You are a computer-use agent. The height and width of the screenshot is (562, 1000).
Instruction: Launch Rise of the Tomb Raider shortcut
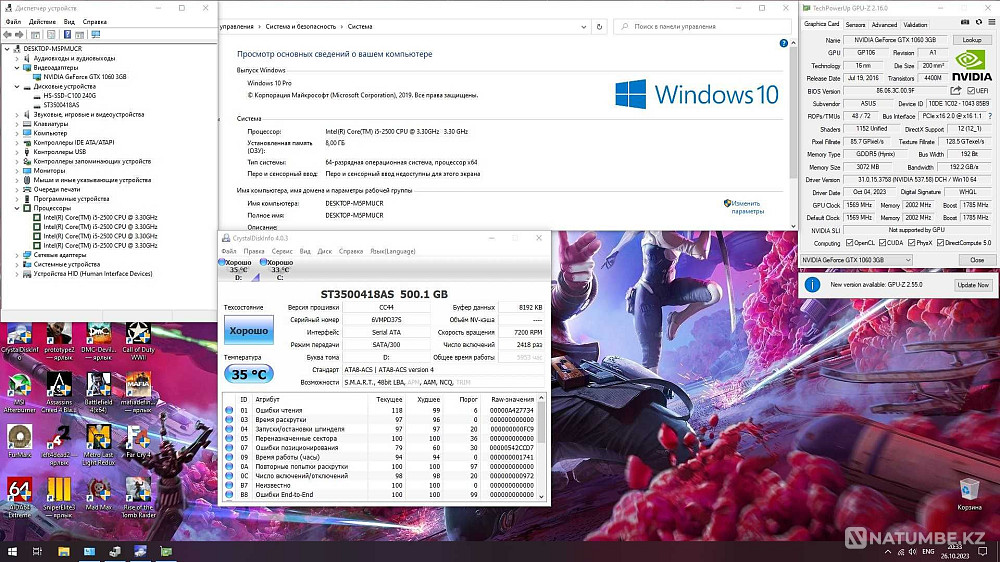[x=138, y=498]
